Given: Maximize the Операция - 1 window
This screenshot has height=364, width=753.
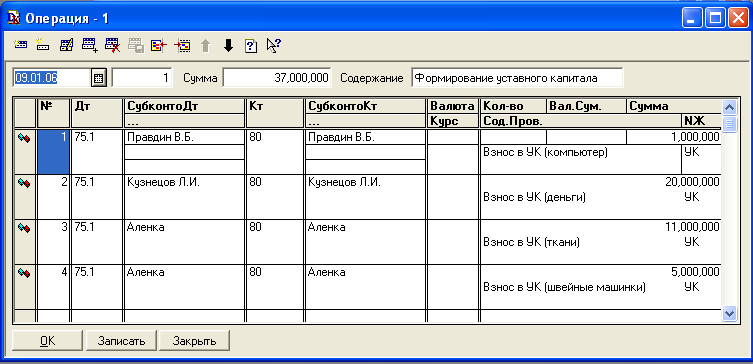Looking at the screenshot, I should coord(716,18).
